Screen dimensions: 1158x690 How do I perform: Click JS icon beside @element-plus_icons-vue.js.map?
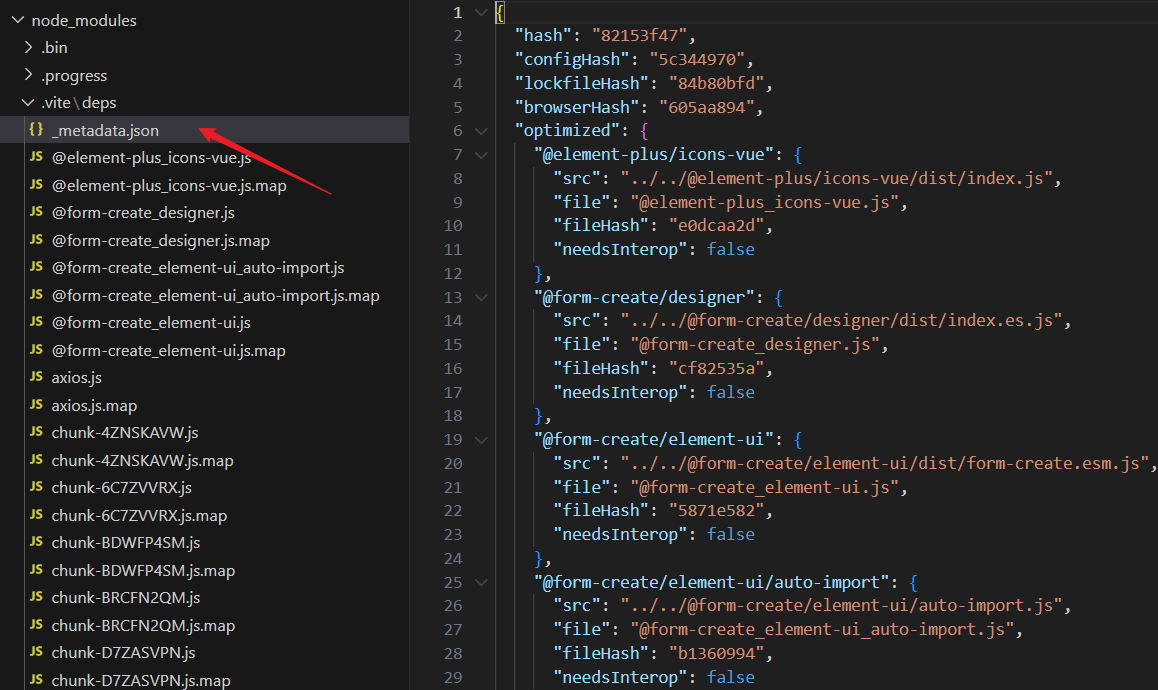[x=36, y=185]
